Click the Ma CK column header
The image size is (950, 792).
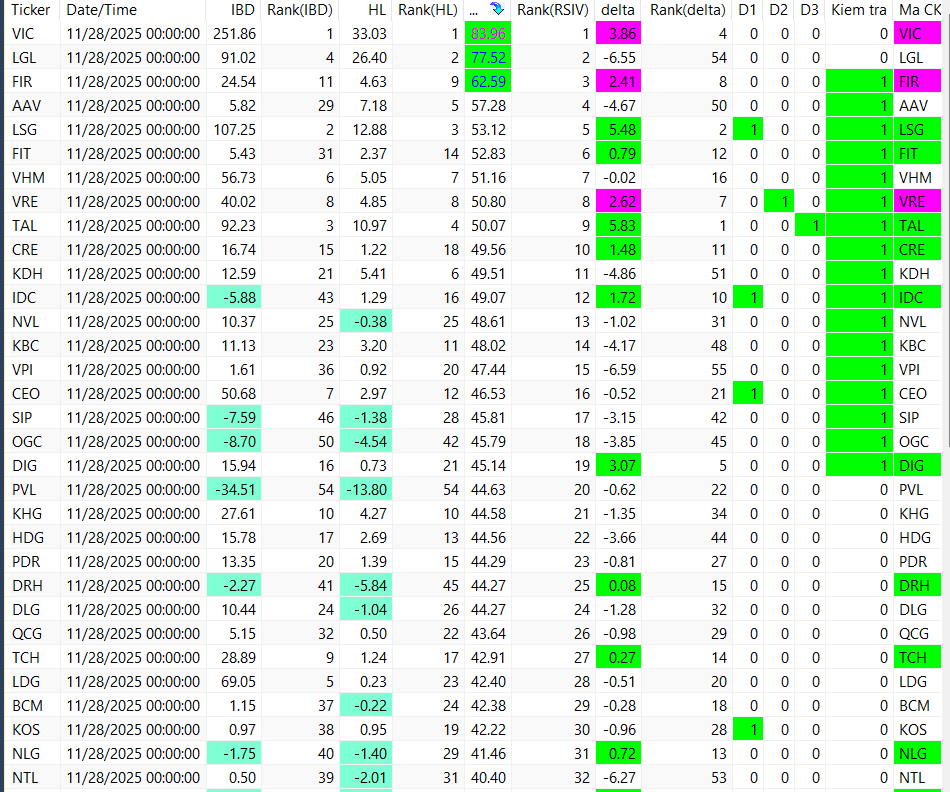pos(920,10)
